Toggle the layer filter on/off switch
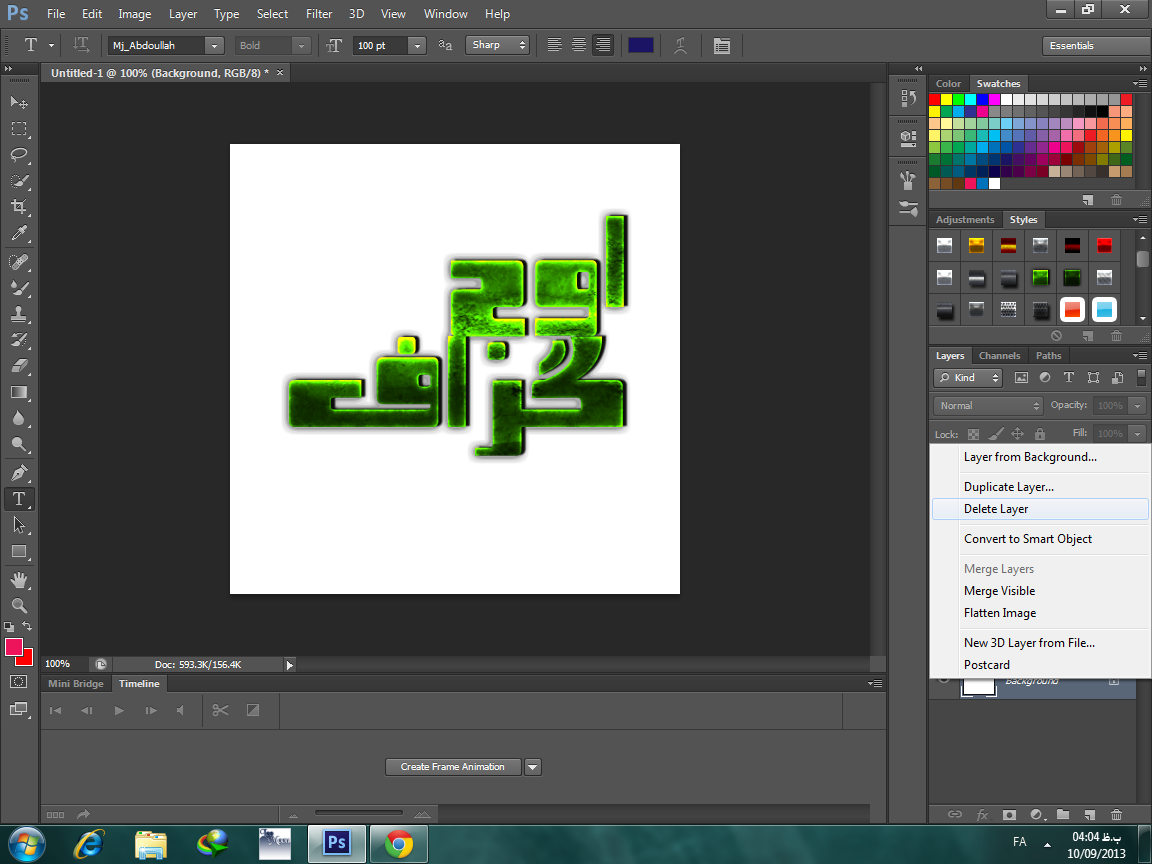 [1141, 377]
